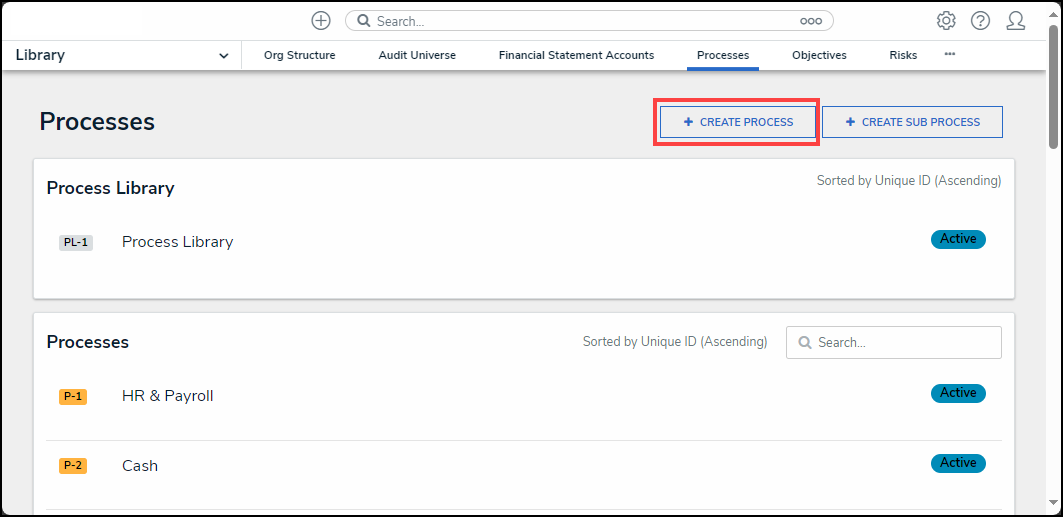The image size is (1063, 517).
Task: Select the Risks tab
Action: point(902,56)
